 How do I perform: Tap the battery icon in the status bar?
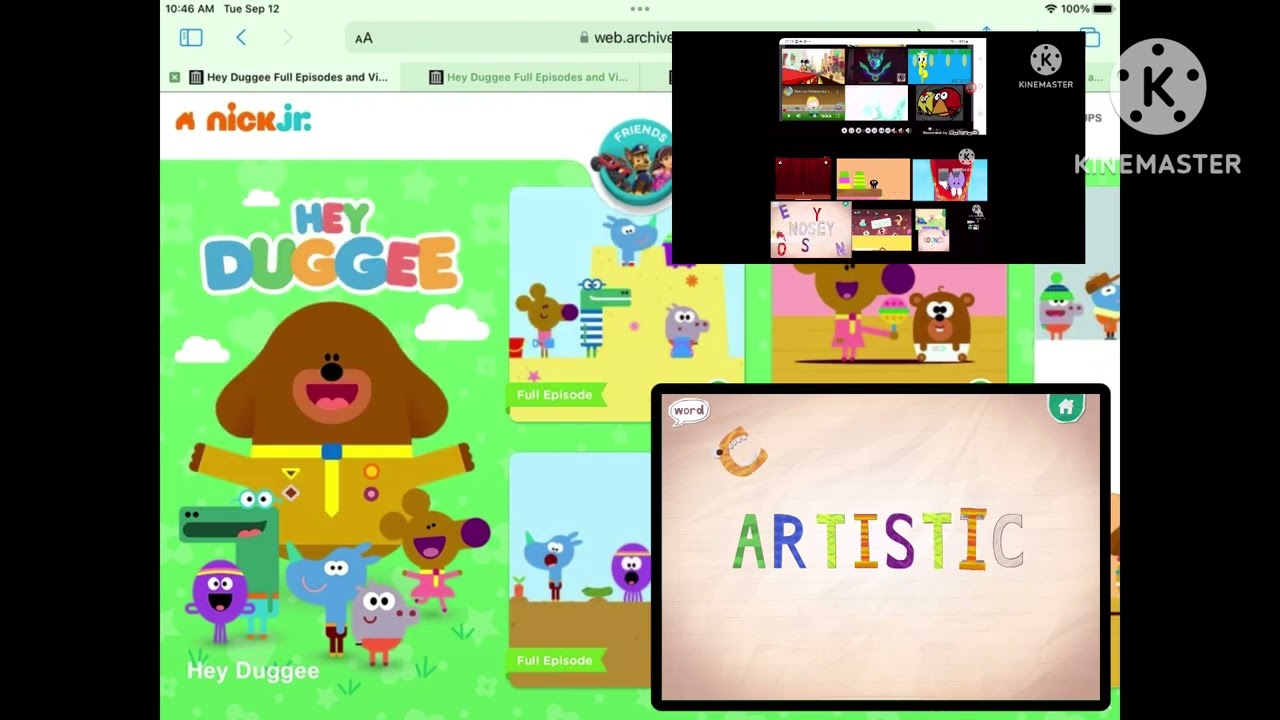[1103, 9]
